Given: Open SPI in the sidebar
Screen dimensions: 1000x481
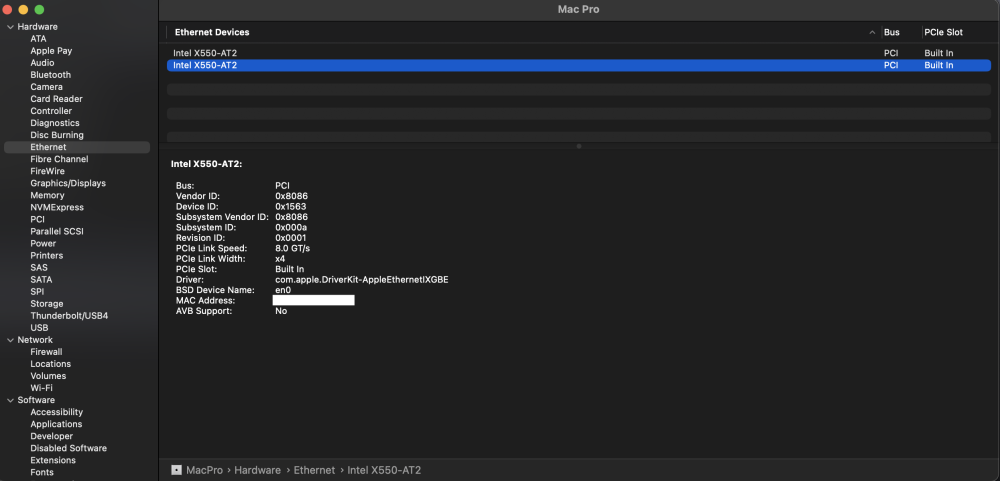Looking at the screenshot, I should [37, 292].
